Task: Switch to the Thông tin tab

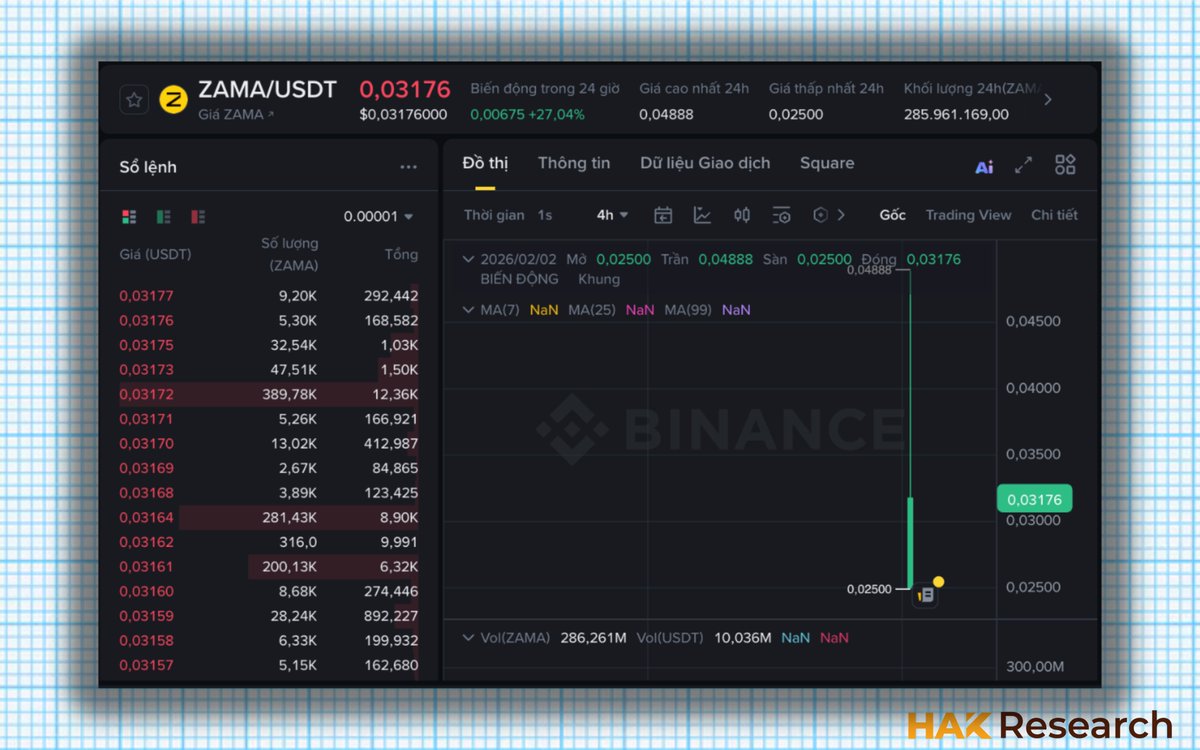Action: pos(574,163)
